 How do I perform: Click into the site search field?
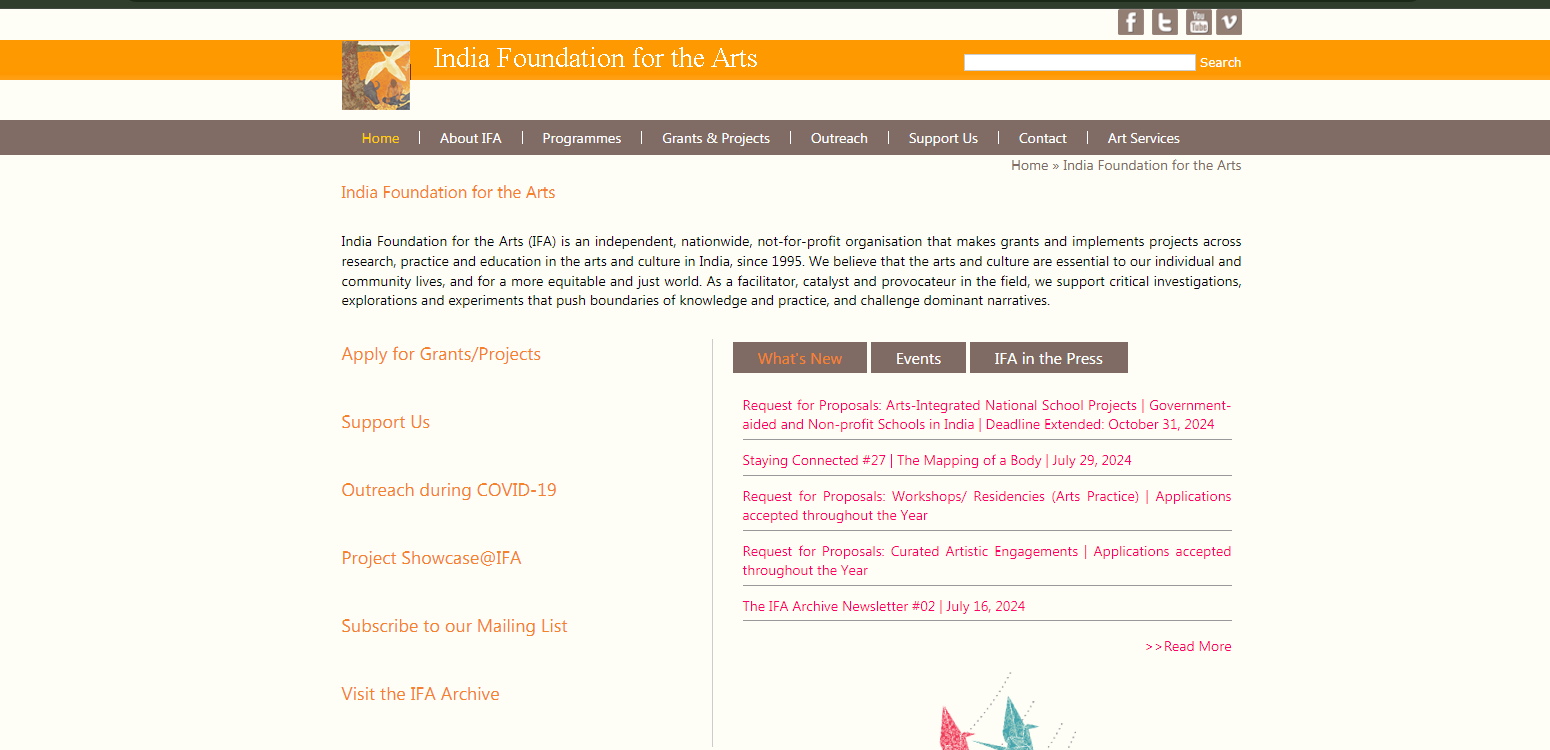click(x=1078, y=62)
